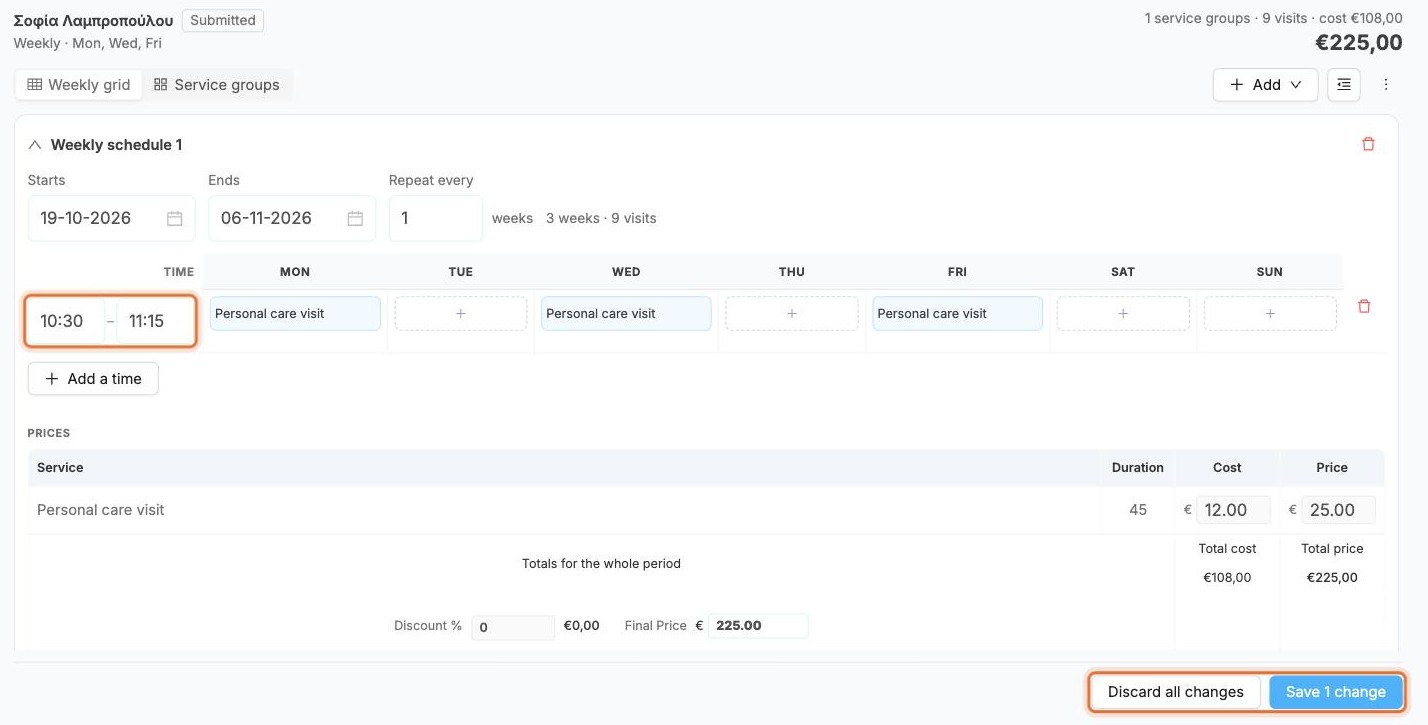The width and height of the screenshot is (1428, 725).
Task: Discard all changes
Action: [x=1176, y=692]
